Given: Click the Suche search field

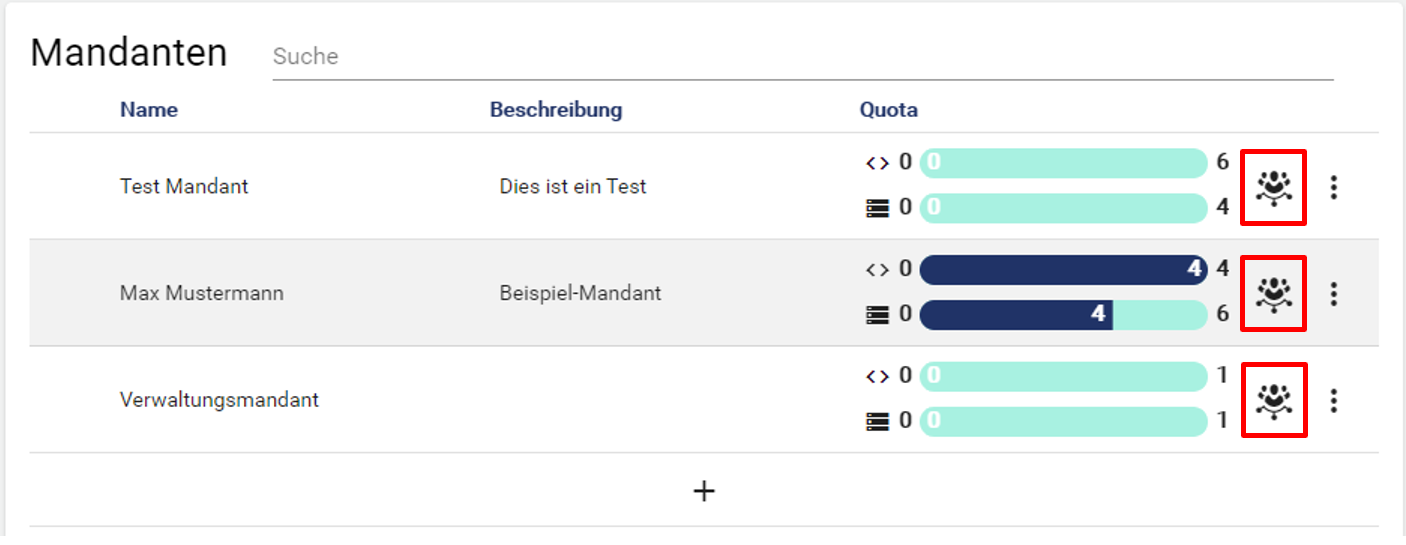Looking at the screenshot, I should [802, 57].
